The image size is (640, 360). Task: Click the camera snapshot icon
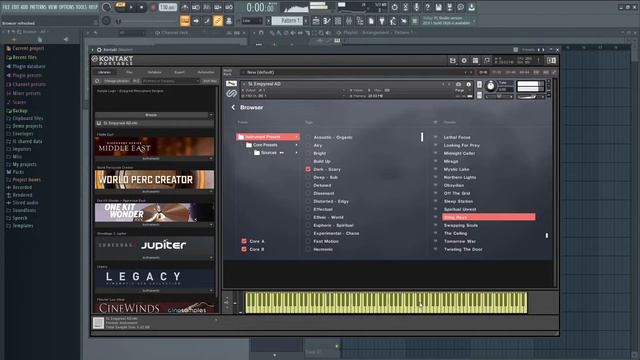click(458, 84)
